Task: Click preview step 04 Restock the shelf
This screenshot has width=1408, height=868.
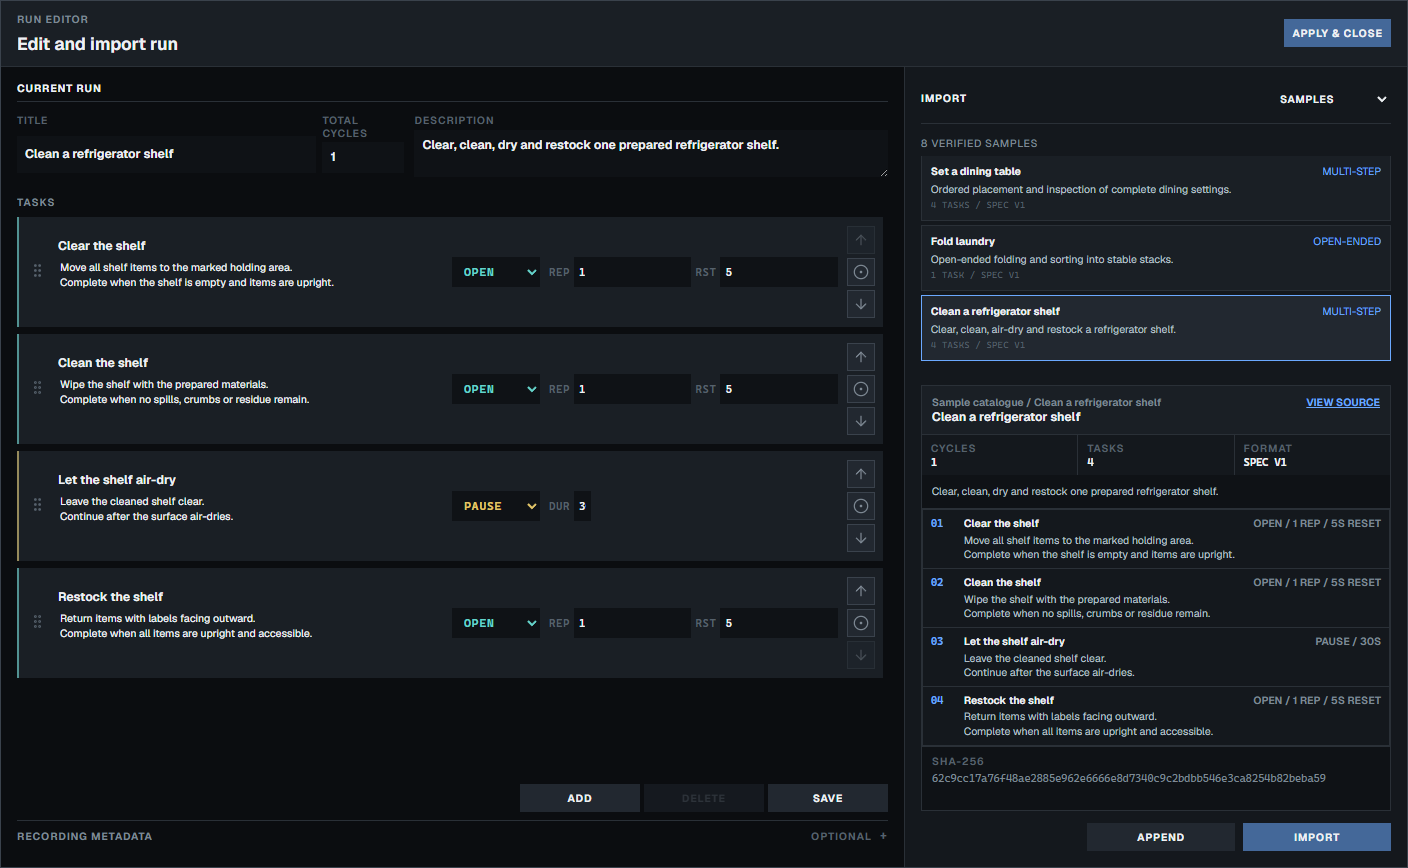Action: pos(1156,716)
